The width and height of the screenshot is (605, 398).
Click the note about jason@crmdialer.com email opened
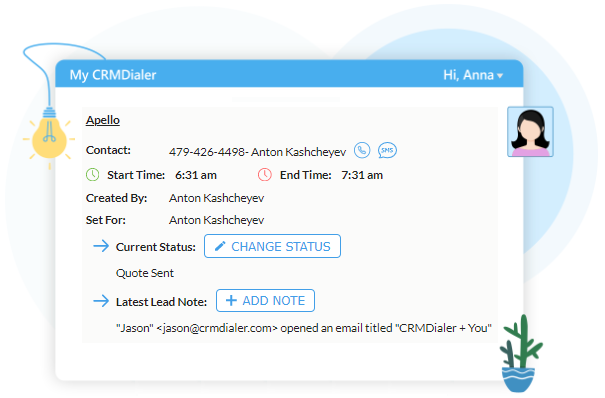(x=304, y=328)
